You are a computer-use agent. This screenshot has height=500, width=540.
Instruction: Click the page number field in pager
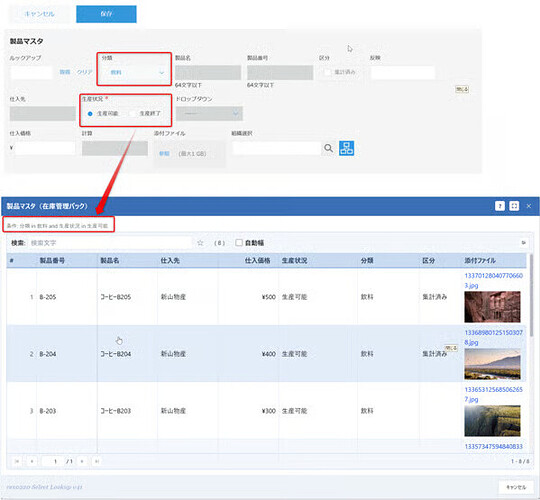53,461
